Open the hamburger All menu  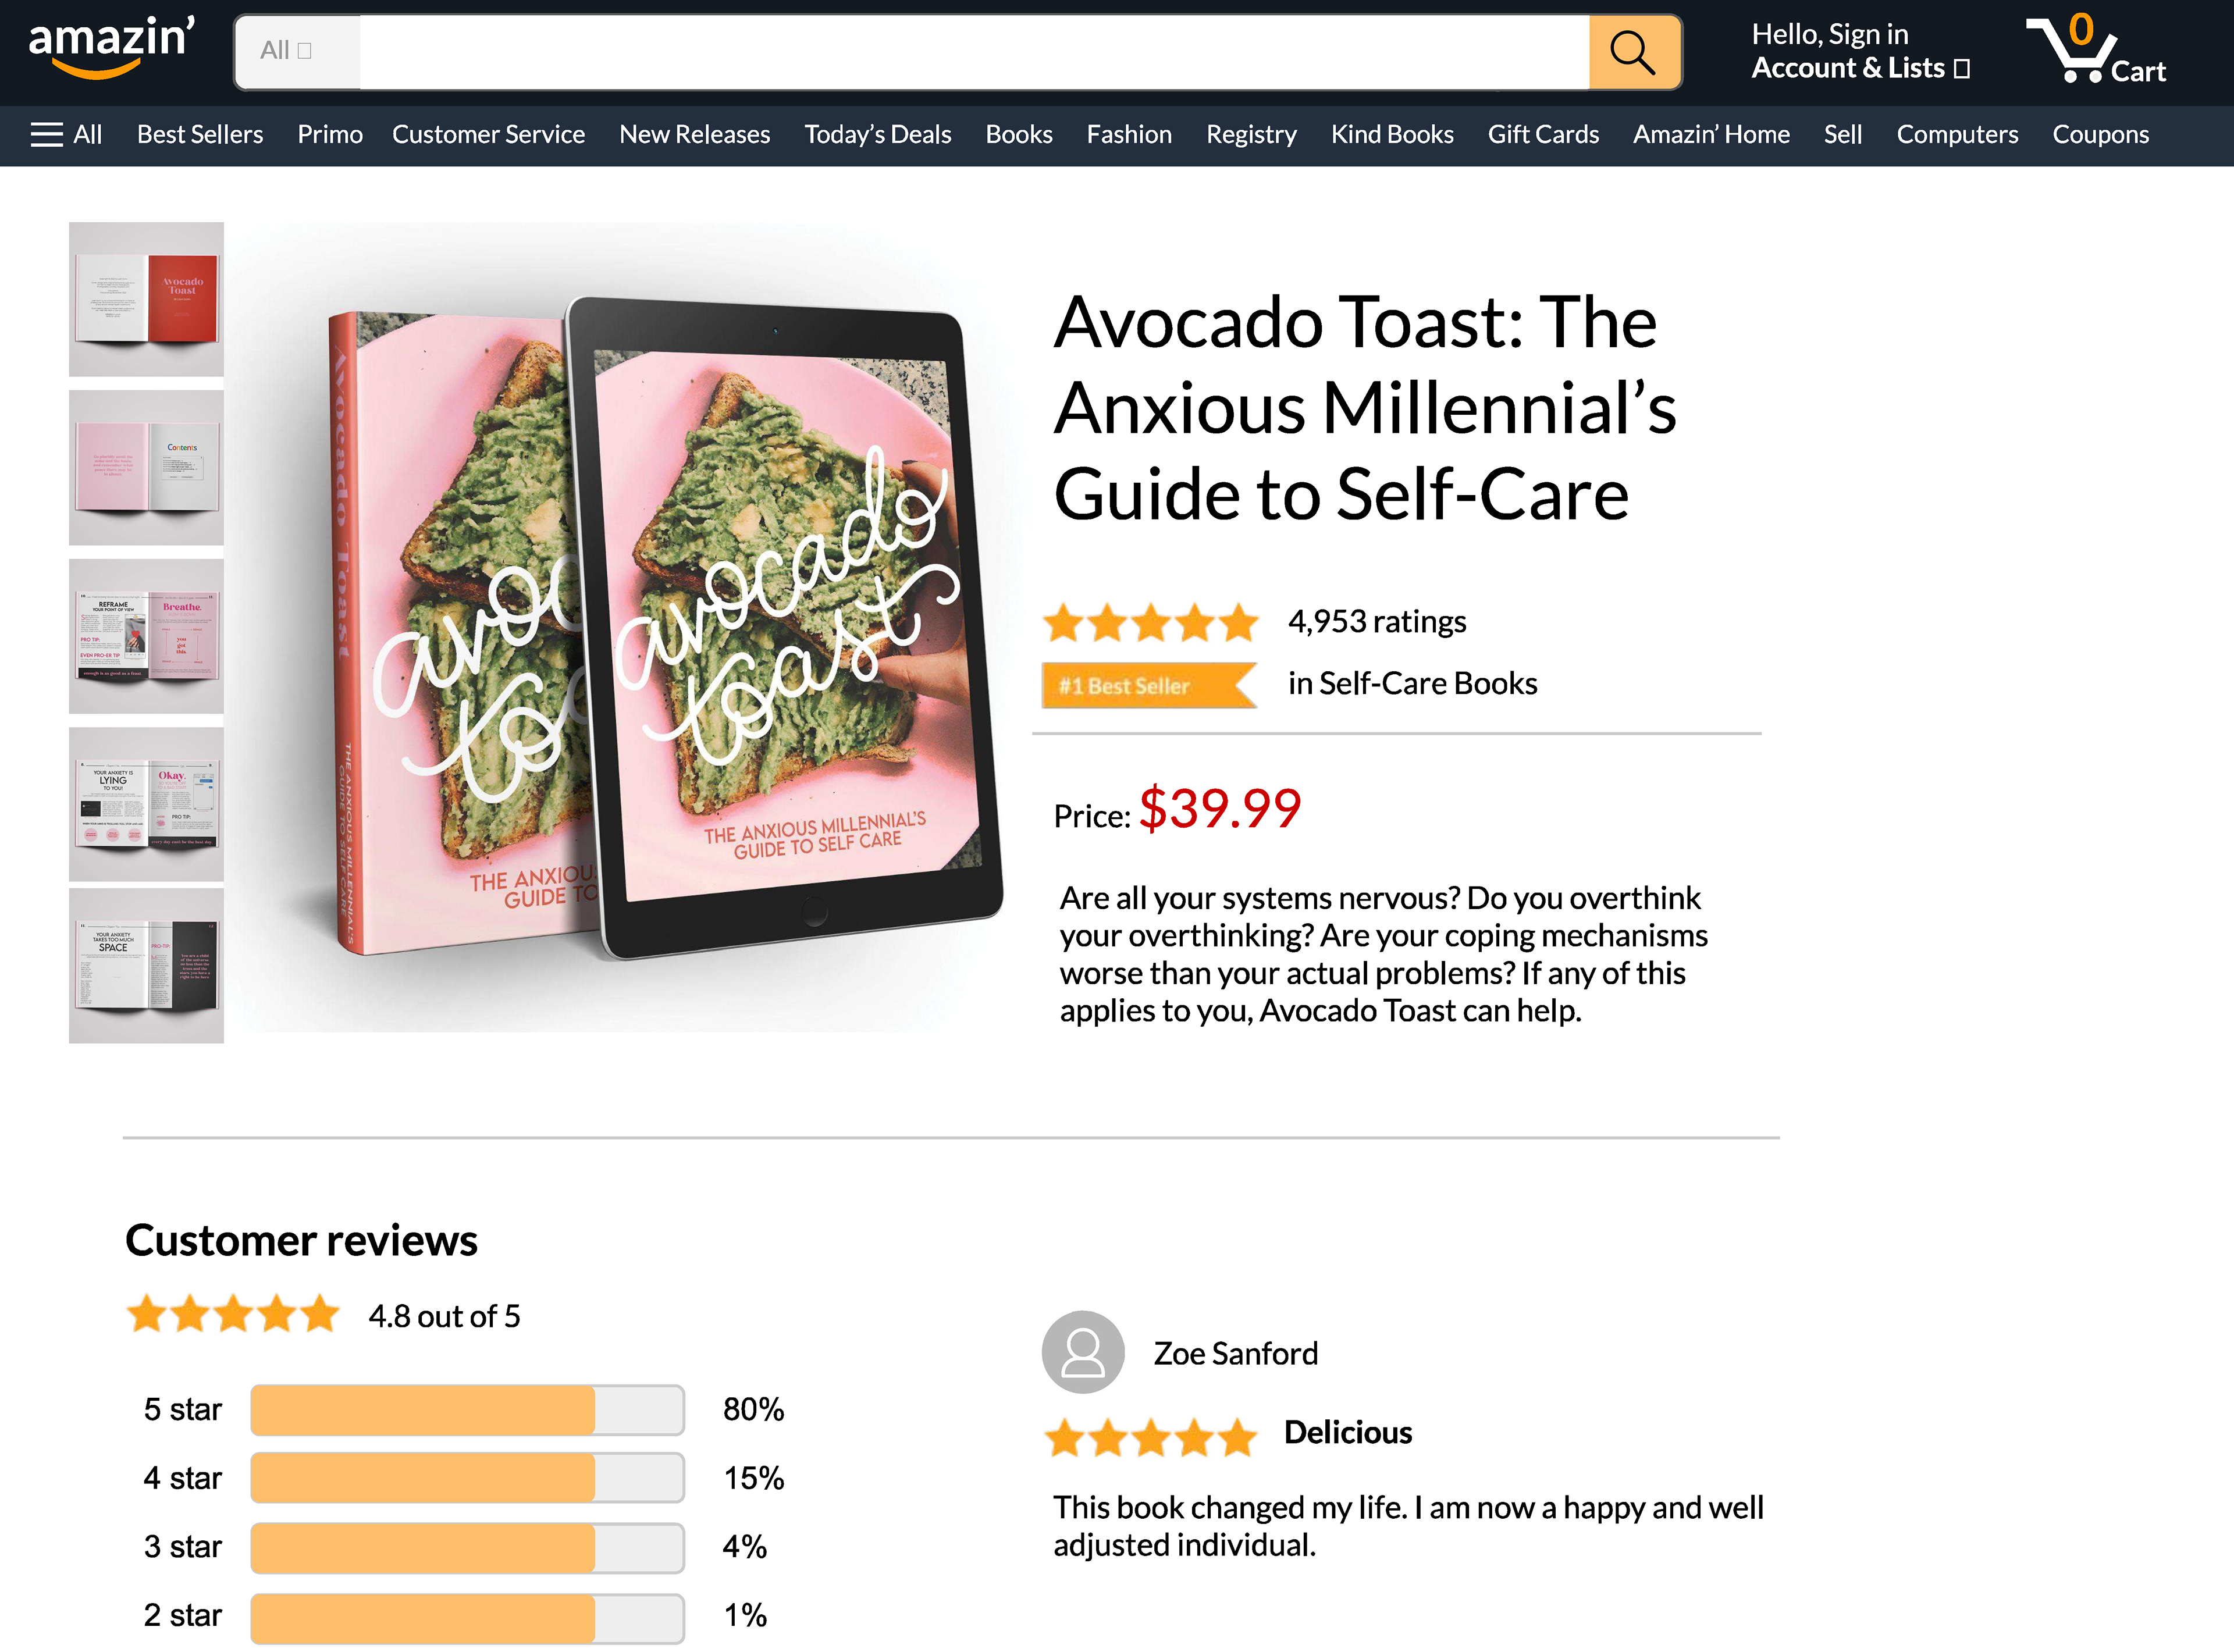pos(66,134)
